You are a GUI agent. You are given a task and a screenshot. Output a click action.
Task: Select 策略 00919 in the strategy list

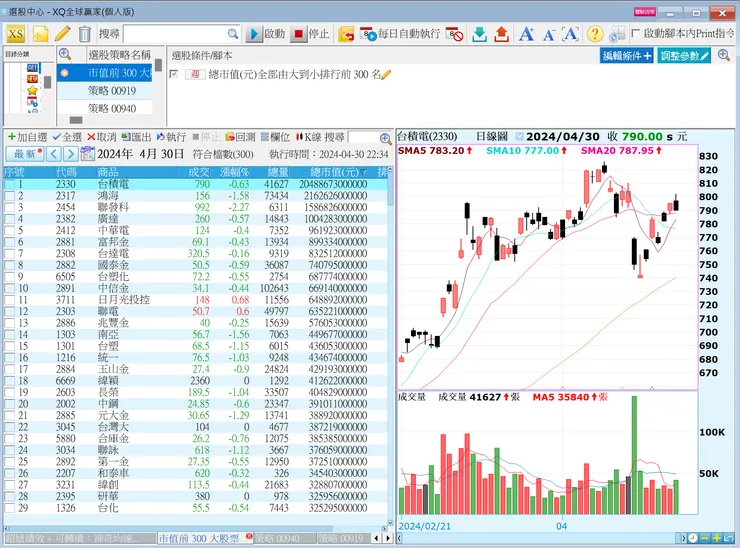click(105, 91)
